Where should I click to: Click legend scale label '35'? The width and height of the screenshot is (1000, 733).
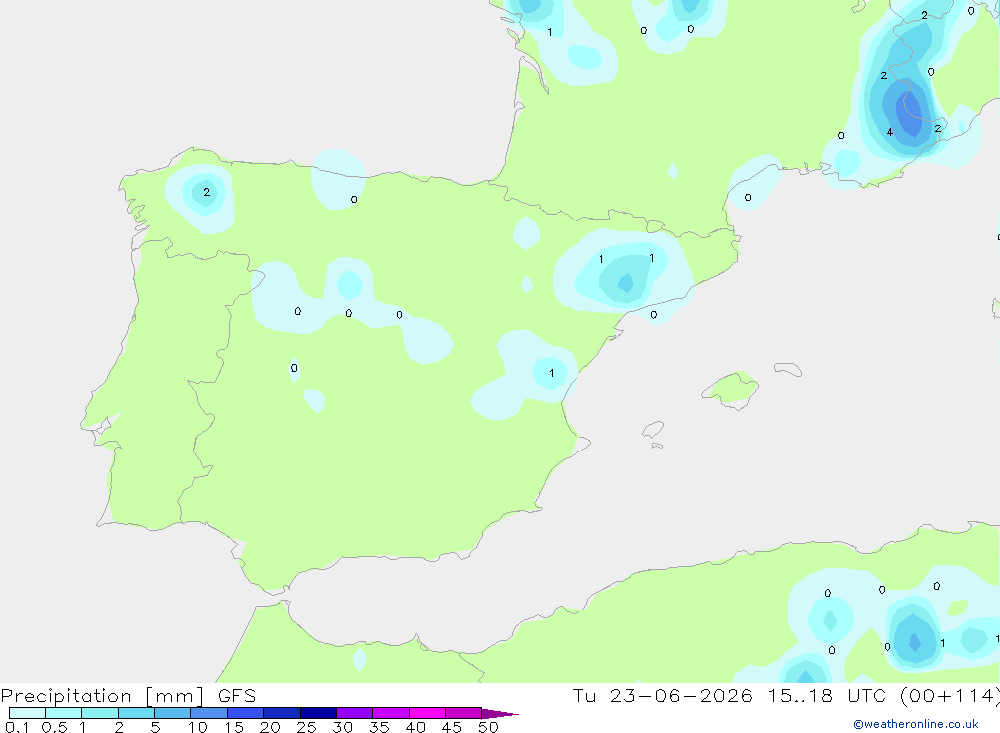pos(379,727)
